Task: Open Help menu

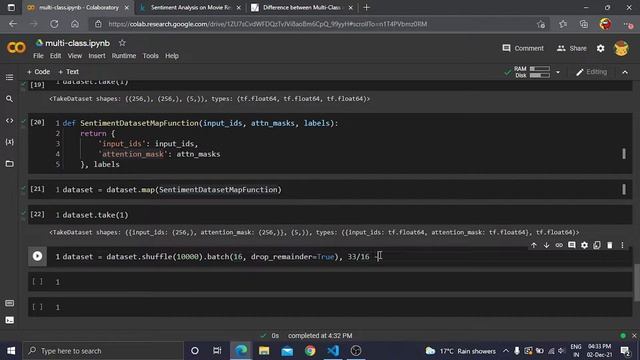Action: (172, 56)
